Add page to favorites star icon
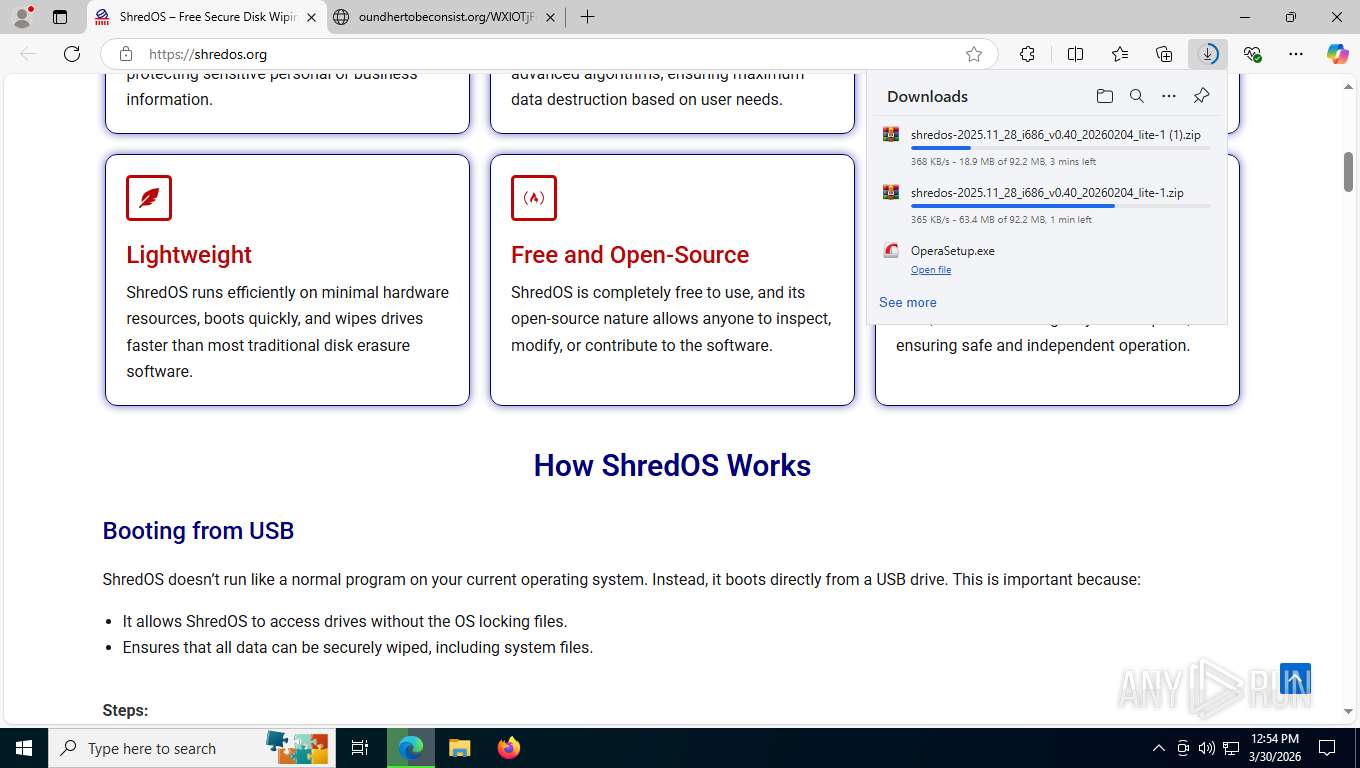 [974, 54]
